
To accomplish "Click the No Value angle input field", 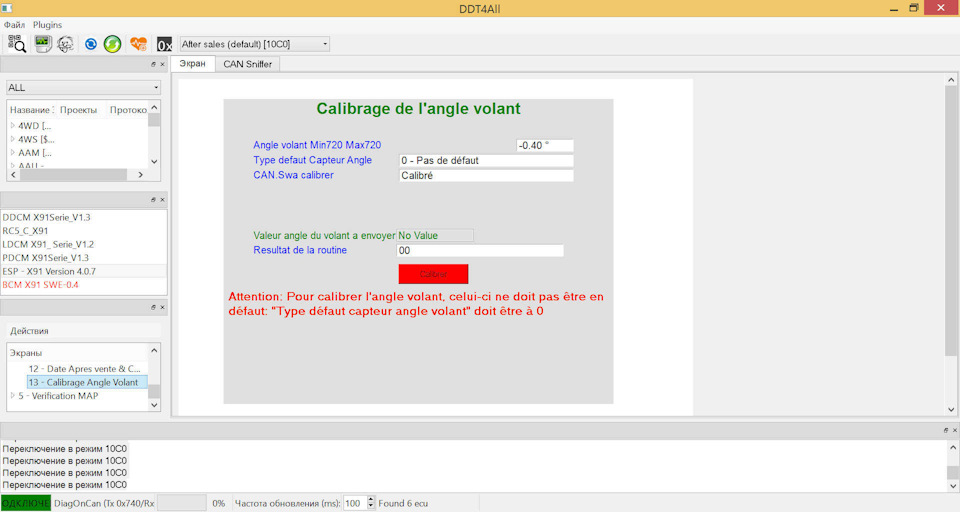I will pyautogui.click(x=435, y=235).
